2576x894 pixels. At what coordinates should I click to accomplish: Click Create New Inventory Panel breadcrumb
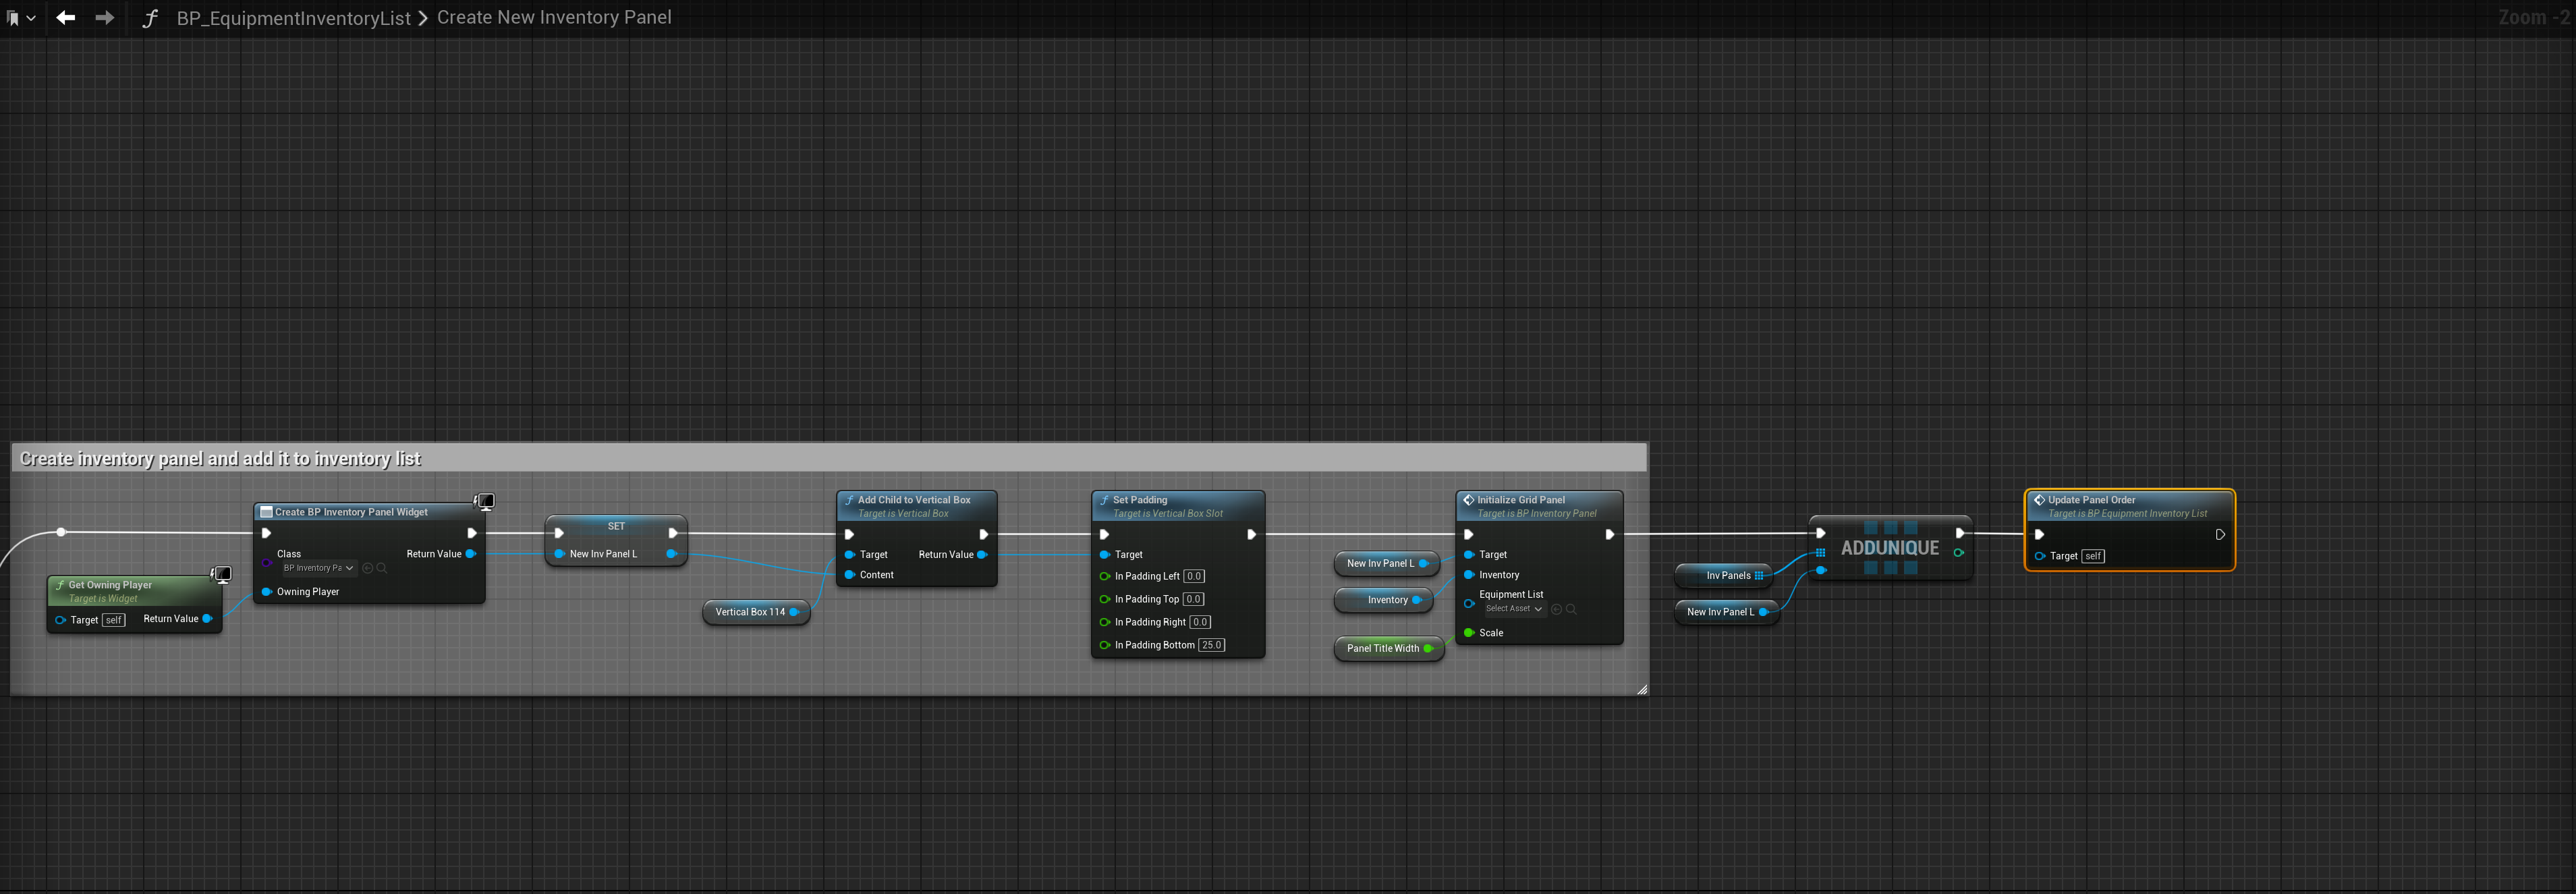tap(554, 18)
